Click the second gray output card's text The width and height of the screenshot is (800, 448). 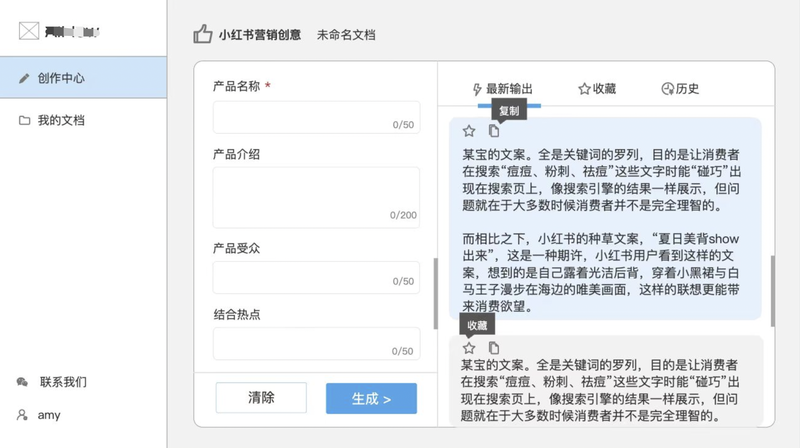(600, 390)
